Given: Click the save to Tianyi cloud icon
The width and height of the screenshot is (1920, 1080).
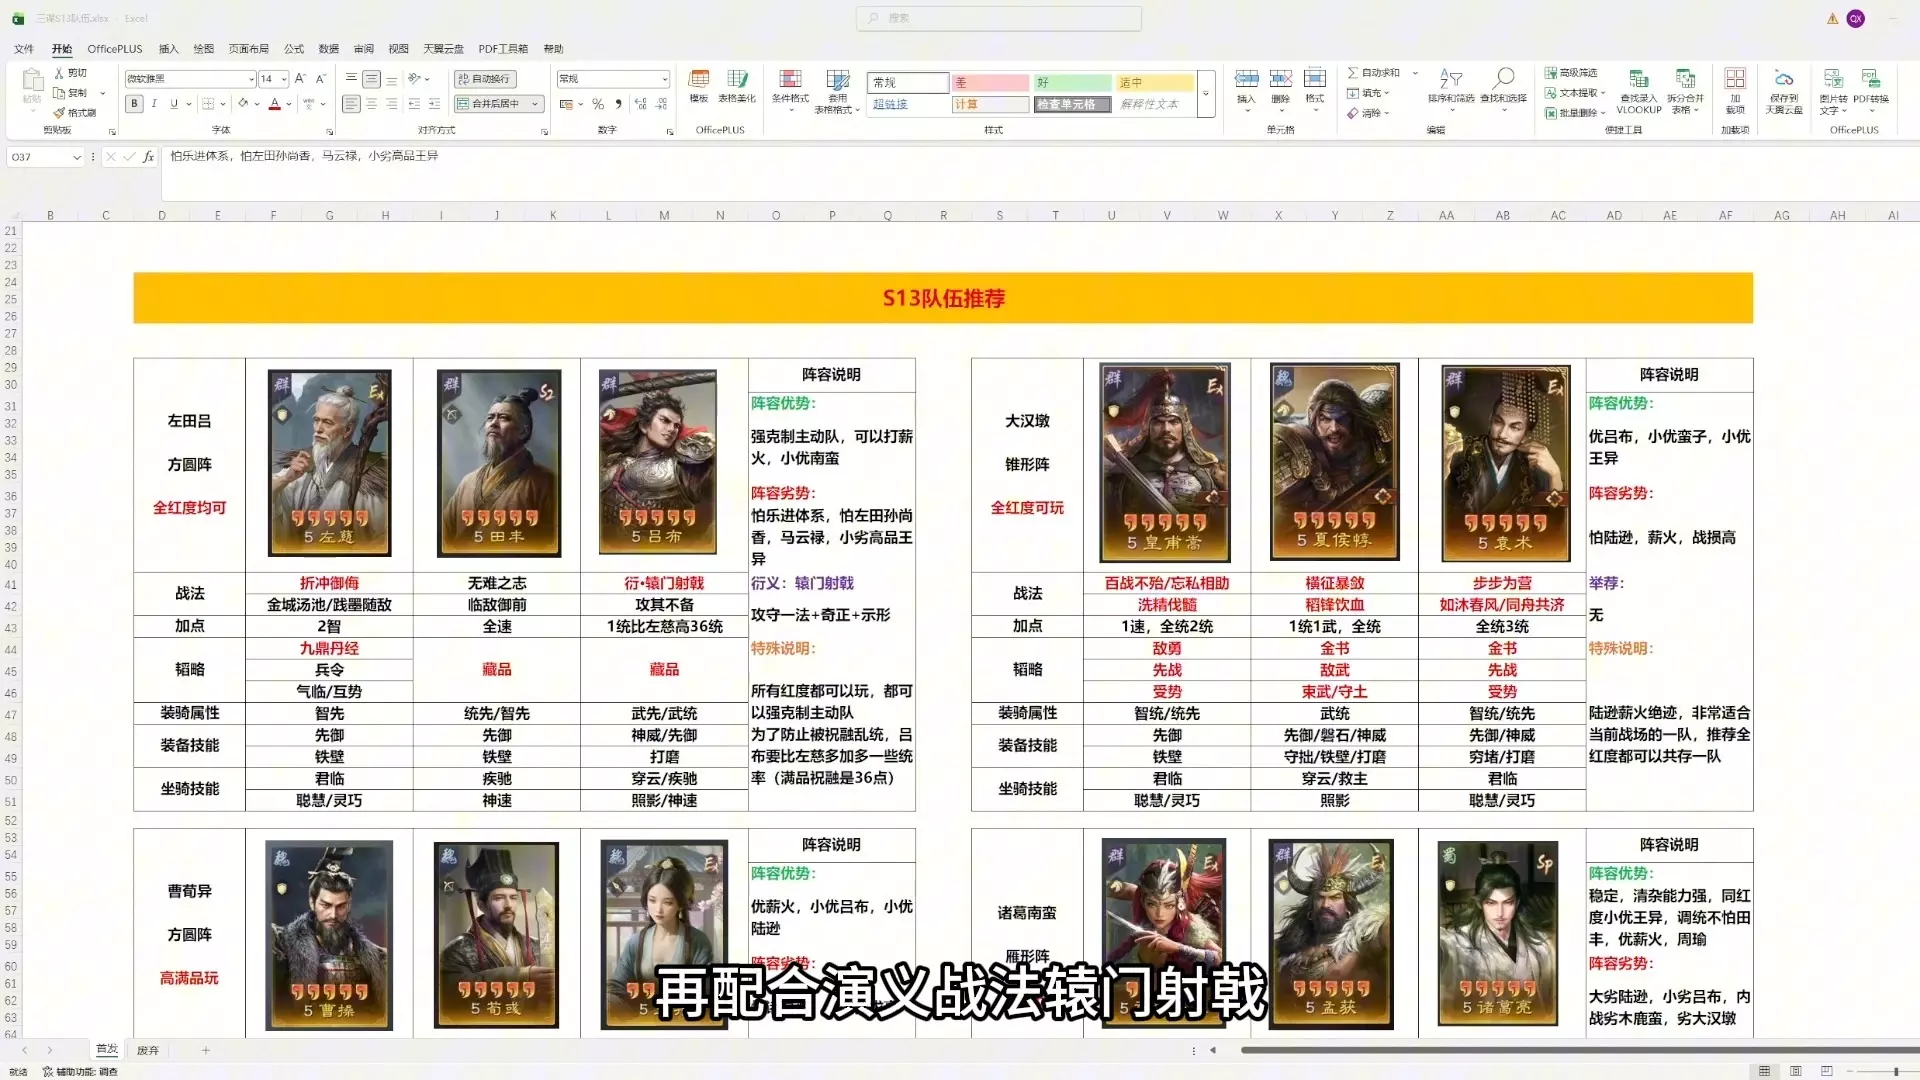Looking at the screenshot, I should [1783, 80].
